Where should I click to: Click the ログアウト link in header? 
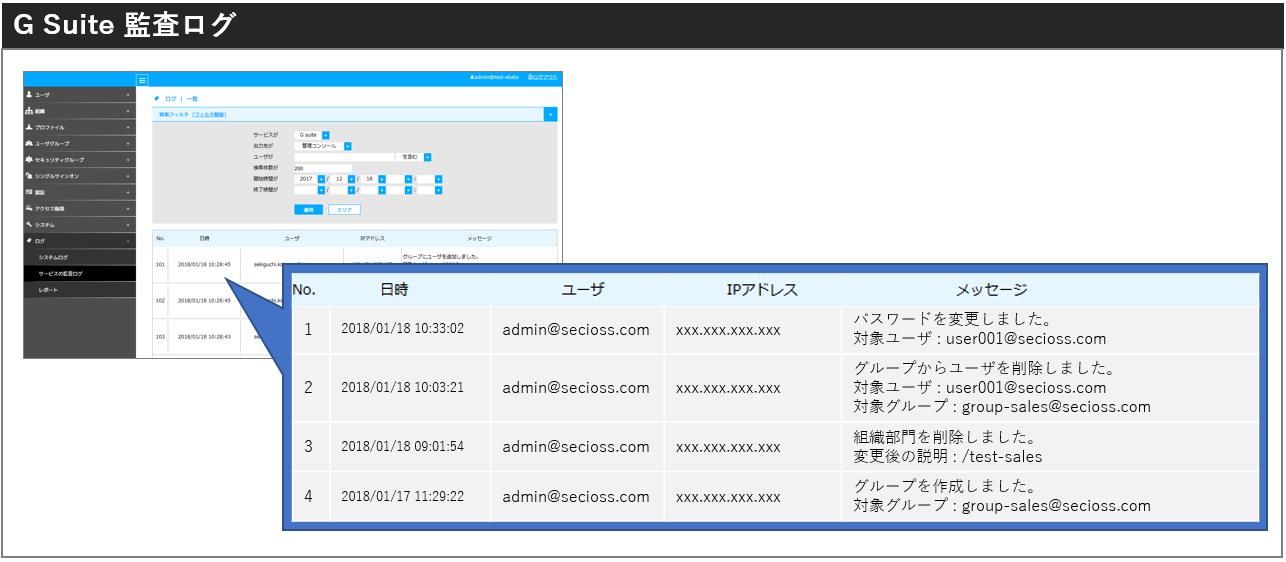tap(543, 77)
